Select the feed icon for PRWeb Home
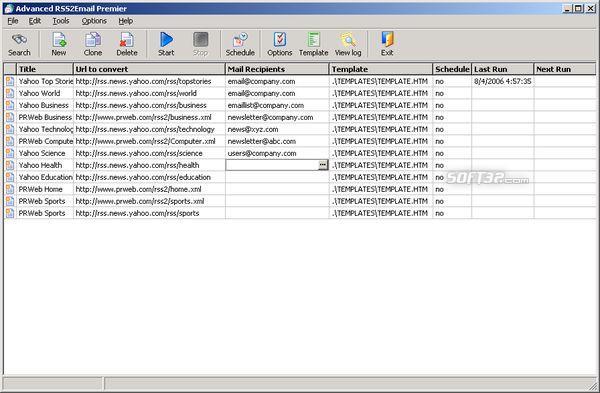Image resolution: width=600 pixels, height=393 pixels. (10, 189)
